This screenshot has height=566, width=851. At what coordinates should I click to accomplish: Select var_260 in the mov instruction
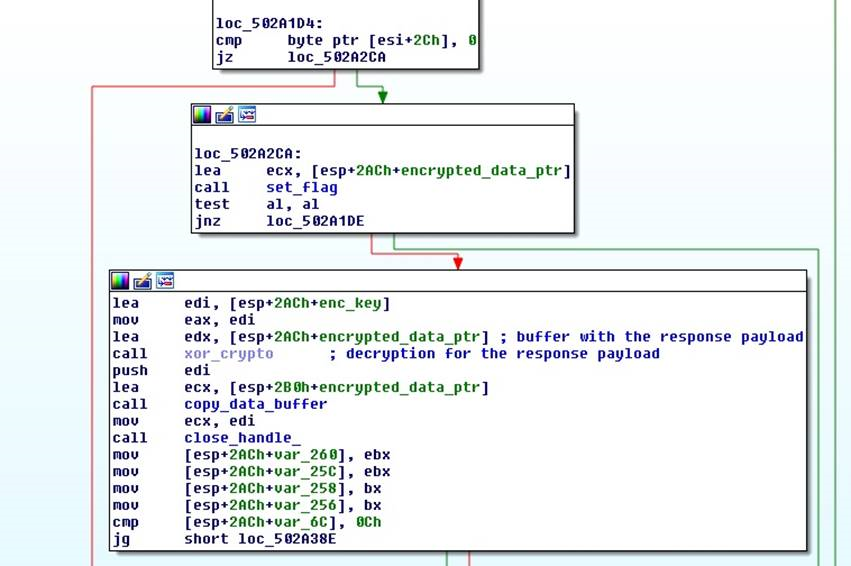(x=316, y=455)
